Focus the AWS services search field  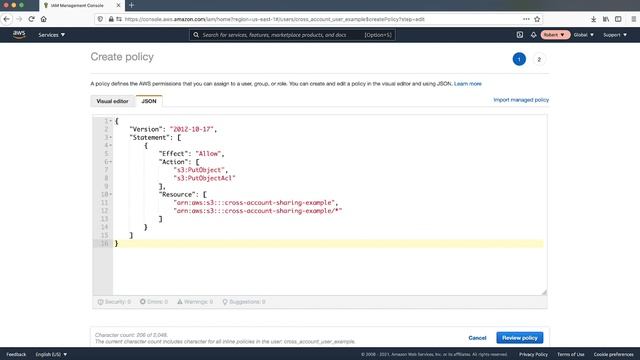(x=292, y=35)
